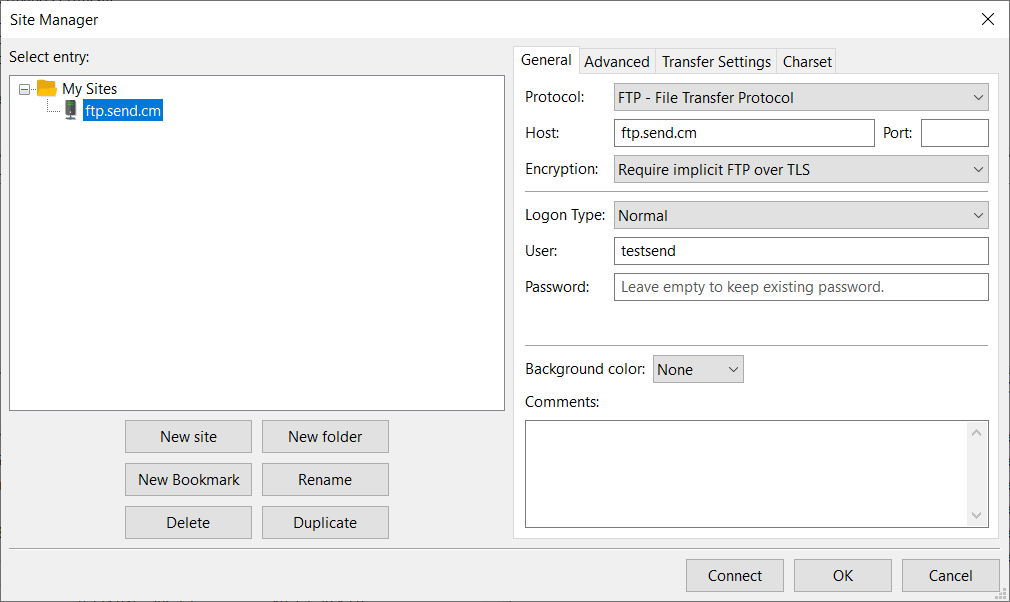The height and width of the screenshot is (602, 1010).
Task: Click the My Sites folder icon
Action: pyautogui.click(x=46, y=88)
